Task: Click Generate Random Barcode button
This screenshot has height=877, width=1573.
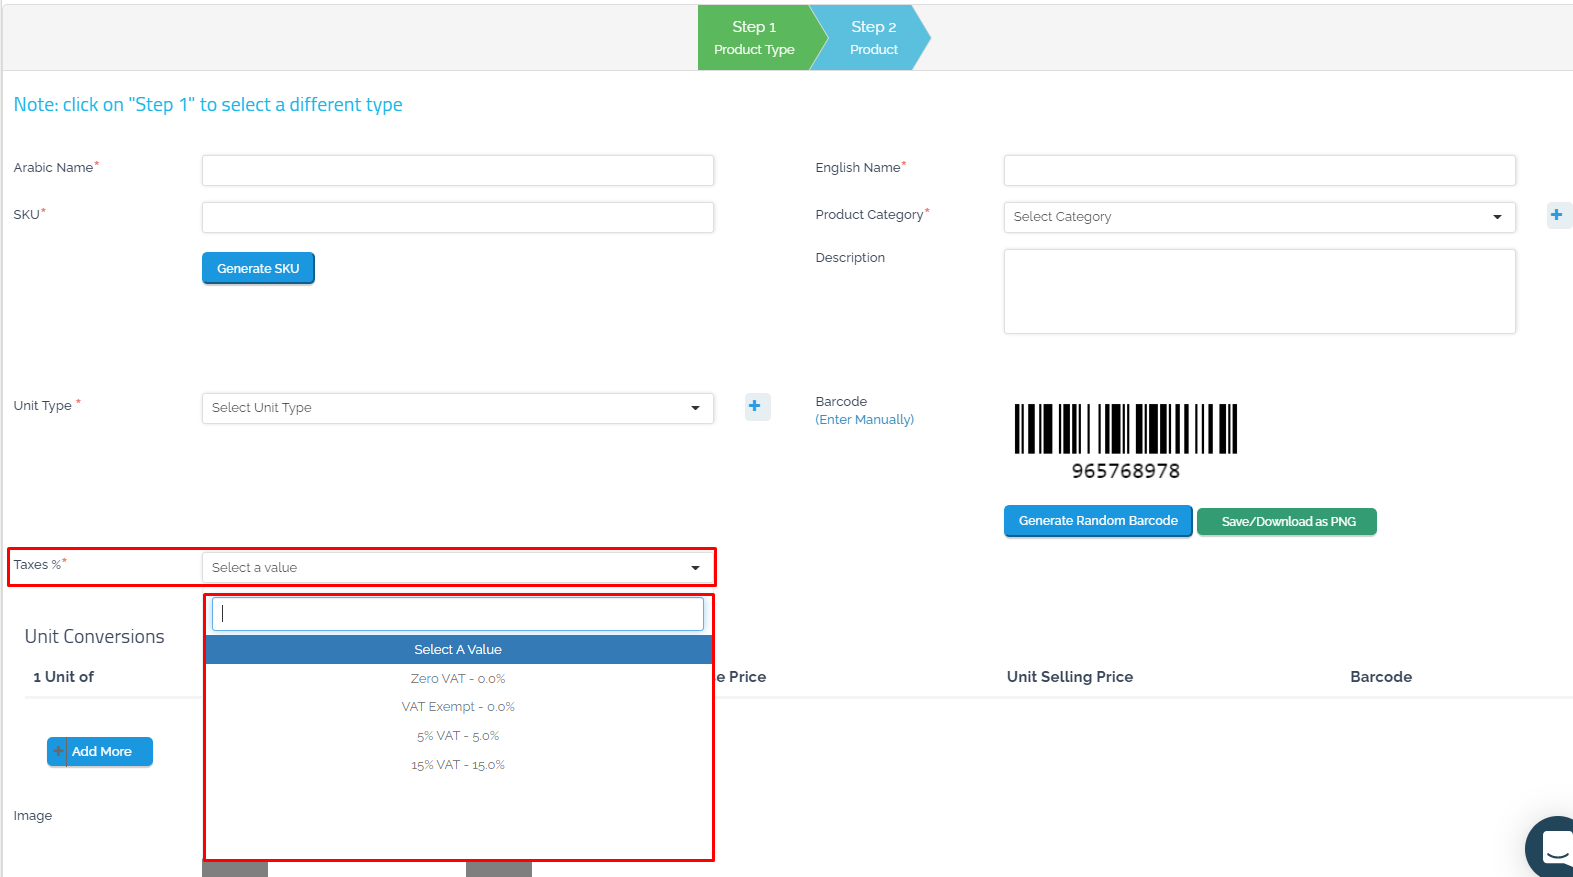Action: click(1097, 521)
